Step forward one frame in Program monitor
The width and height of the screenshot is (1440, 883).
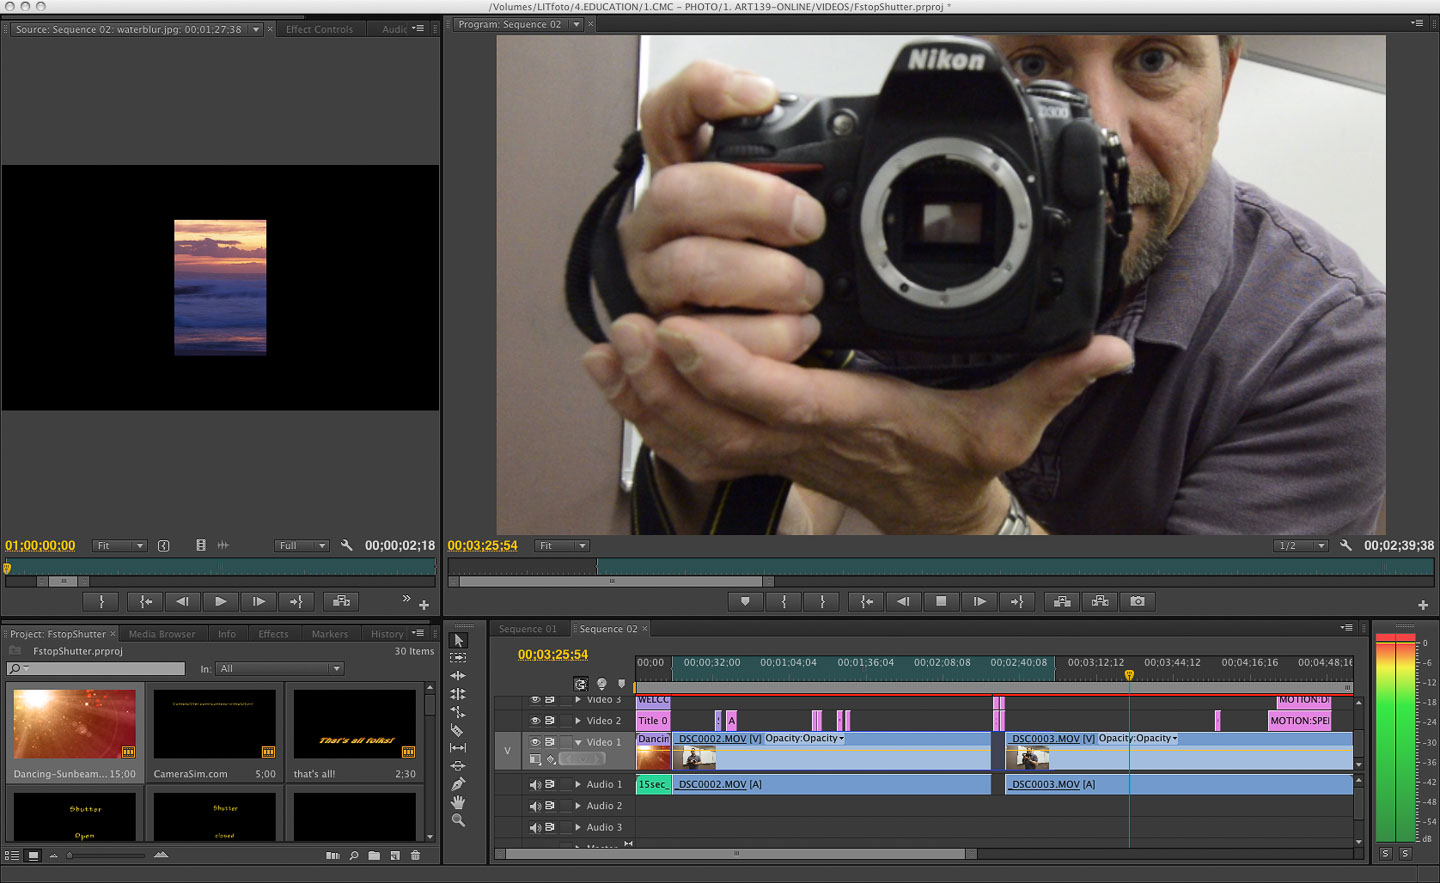tap(979, 601)
